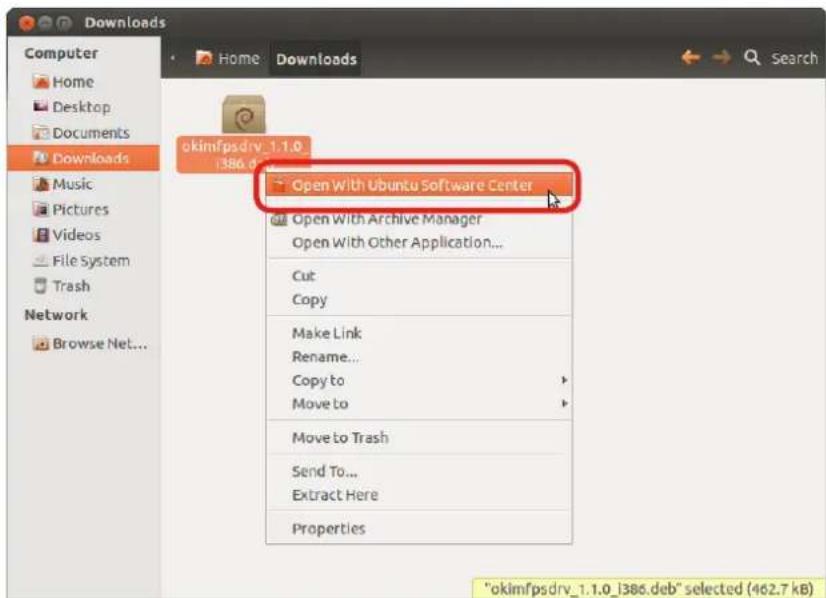Click the okimfpsdrv_1.1.0 file name label
This screenshot has width=826, height=598.
(243, 154)
